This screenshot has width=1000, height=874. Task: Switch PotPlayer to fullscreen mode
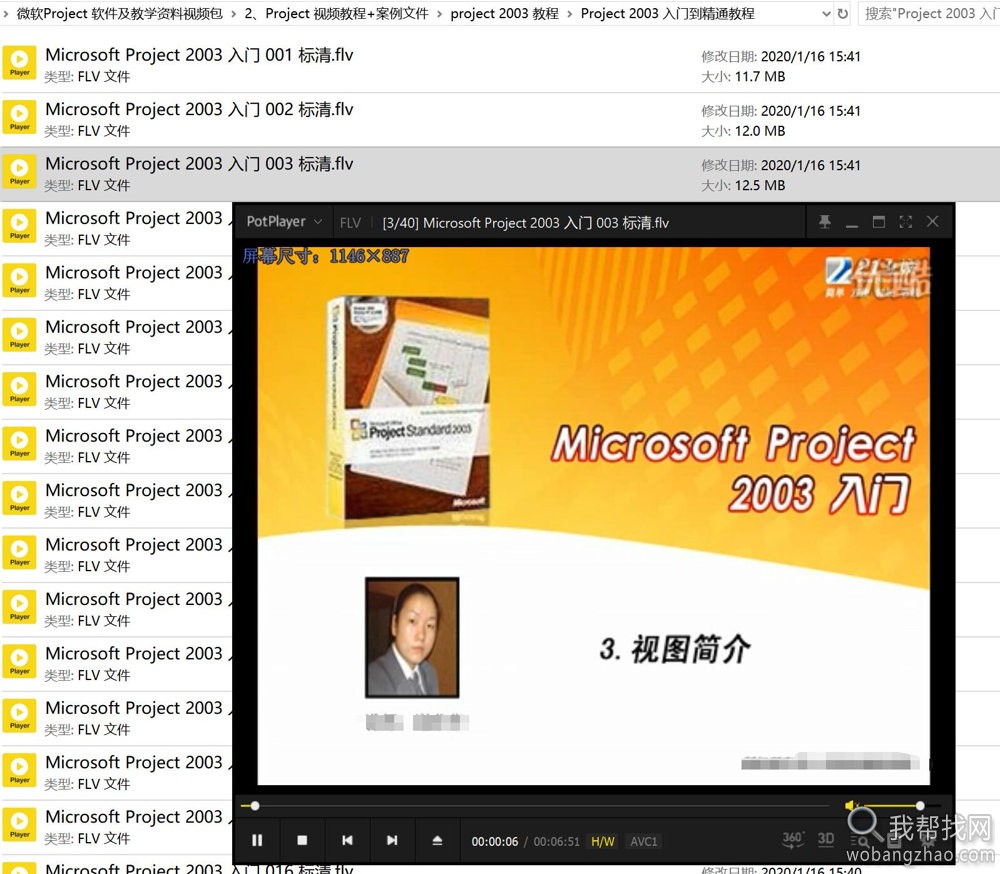[906, 222]
